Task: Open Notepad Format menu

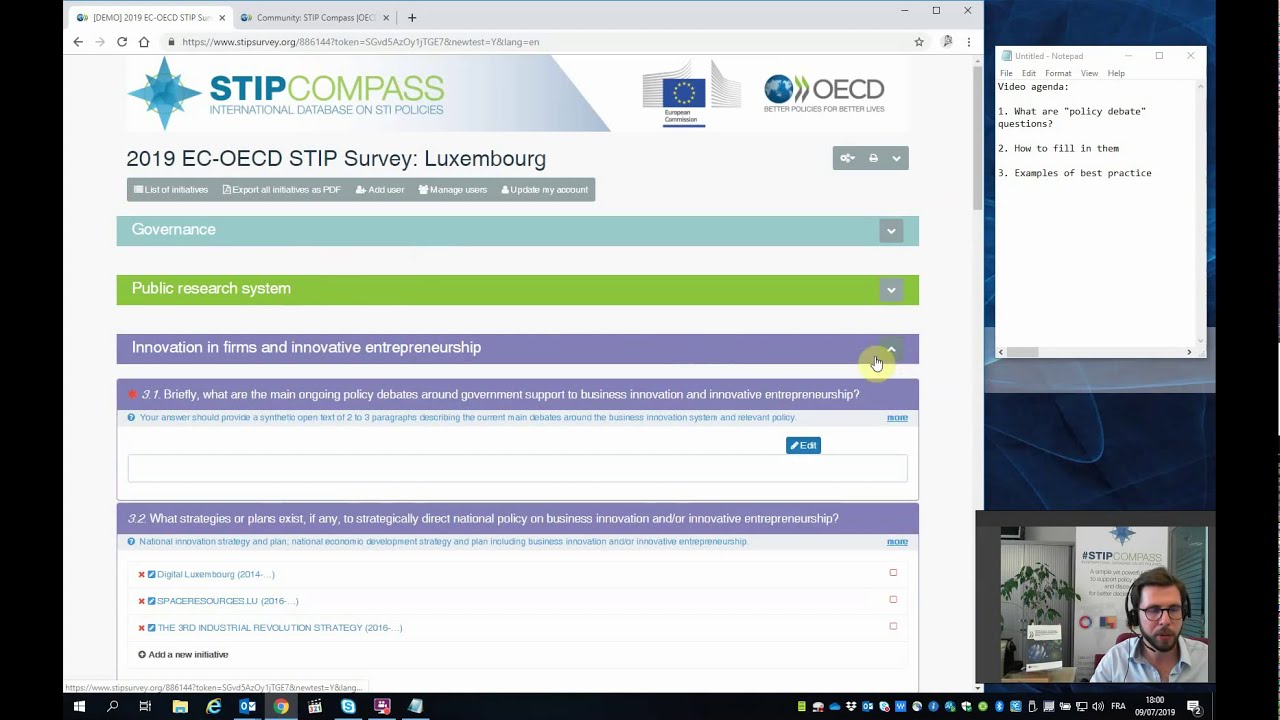Action: pyautogui.click(x=1058, y=73)
